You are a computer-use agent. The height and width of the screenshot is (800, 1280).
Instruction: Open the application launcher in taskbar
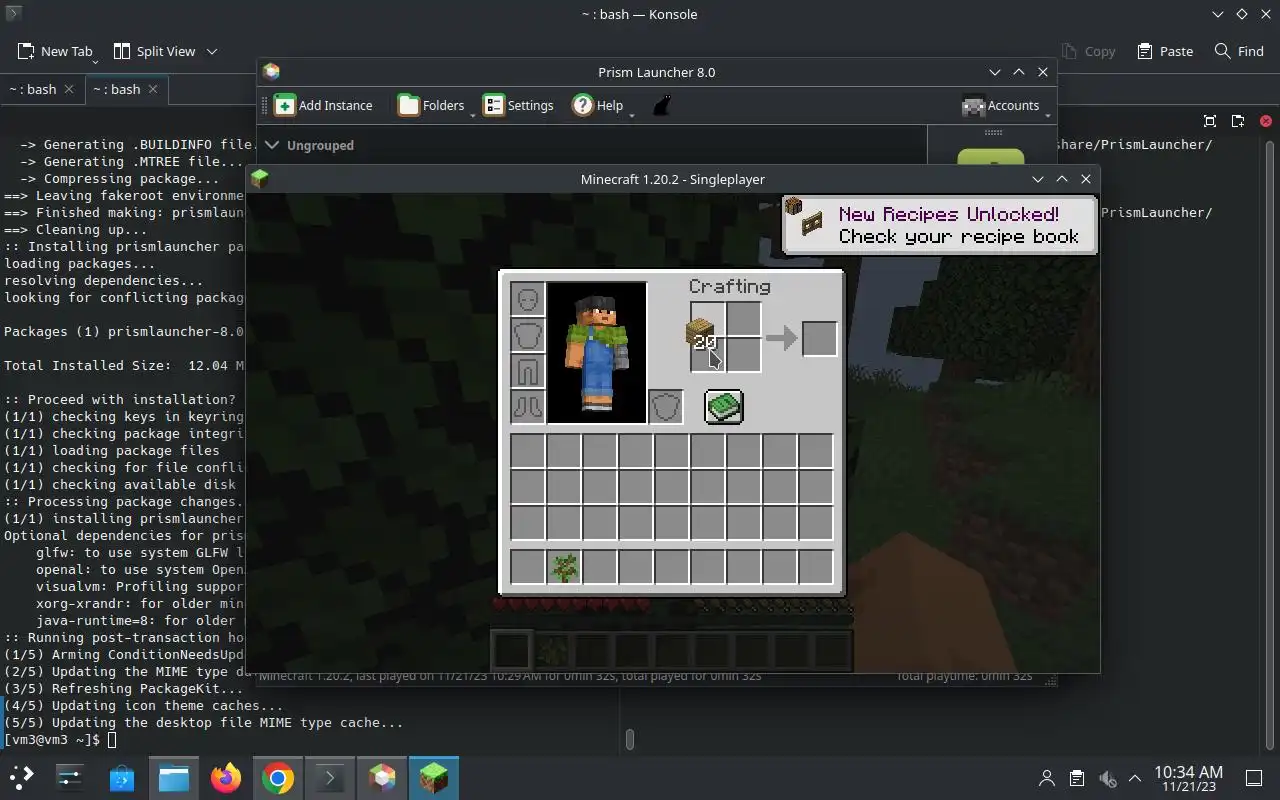[22, 777]
